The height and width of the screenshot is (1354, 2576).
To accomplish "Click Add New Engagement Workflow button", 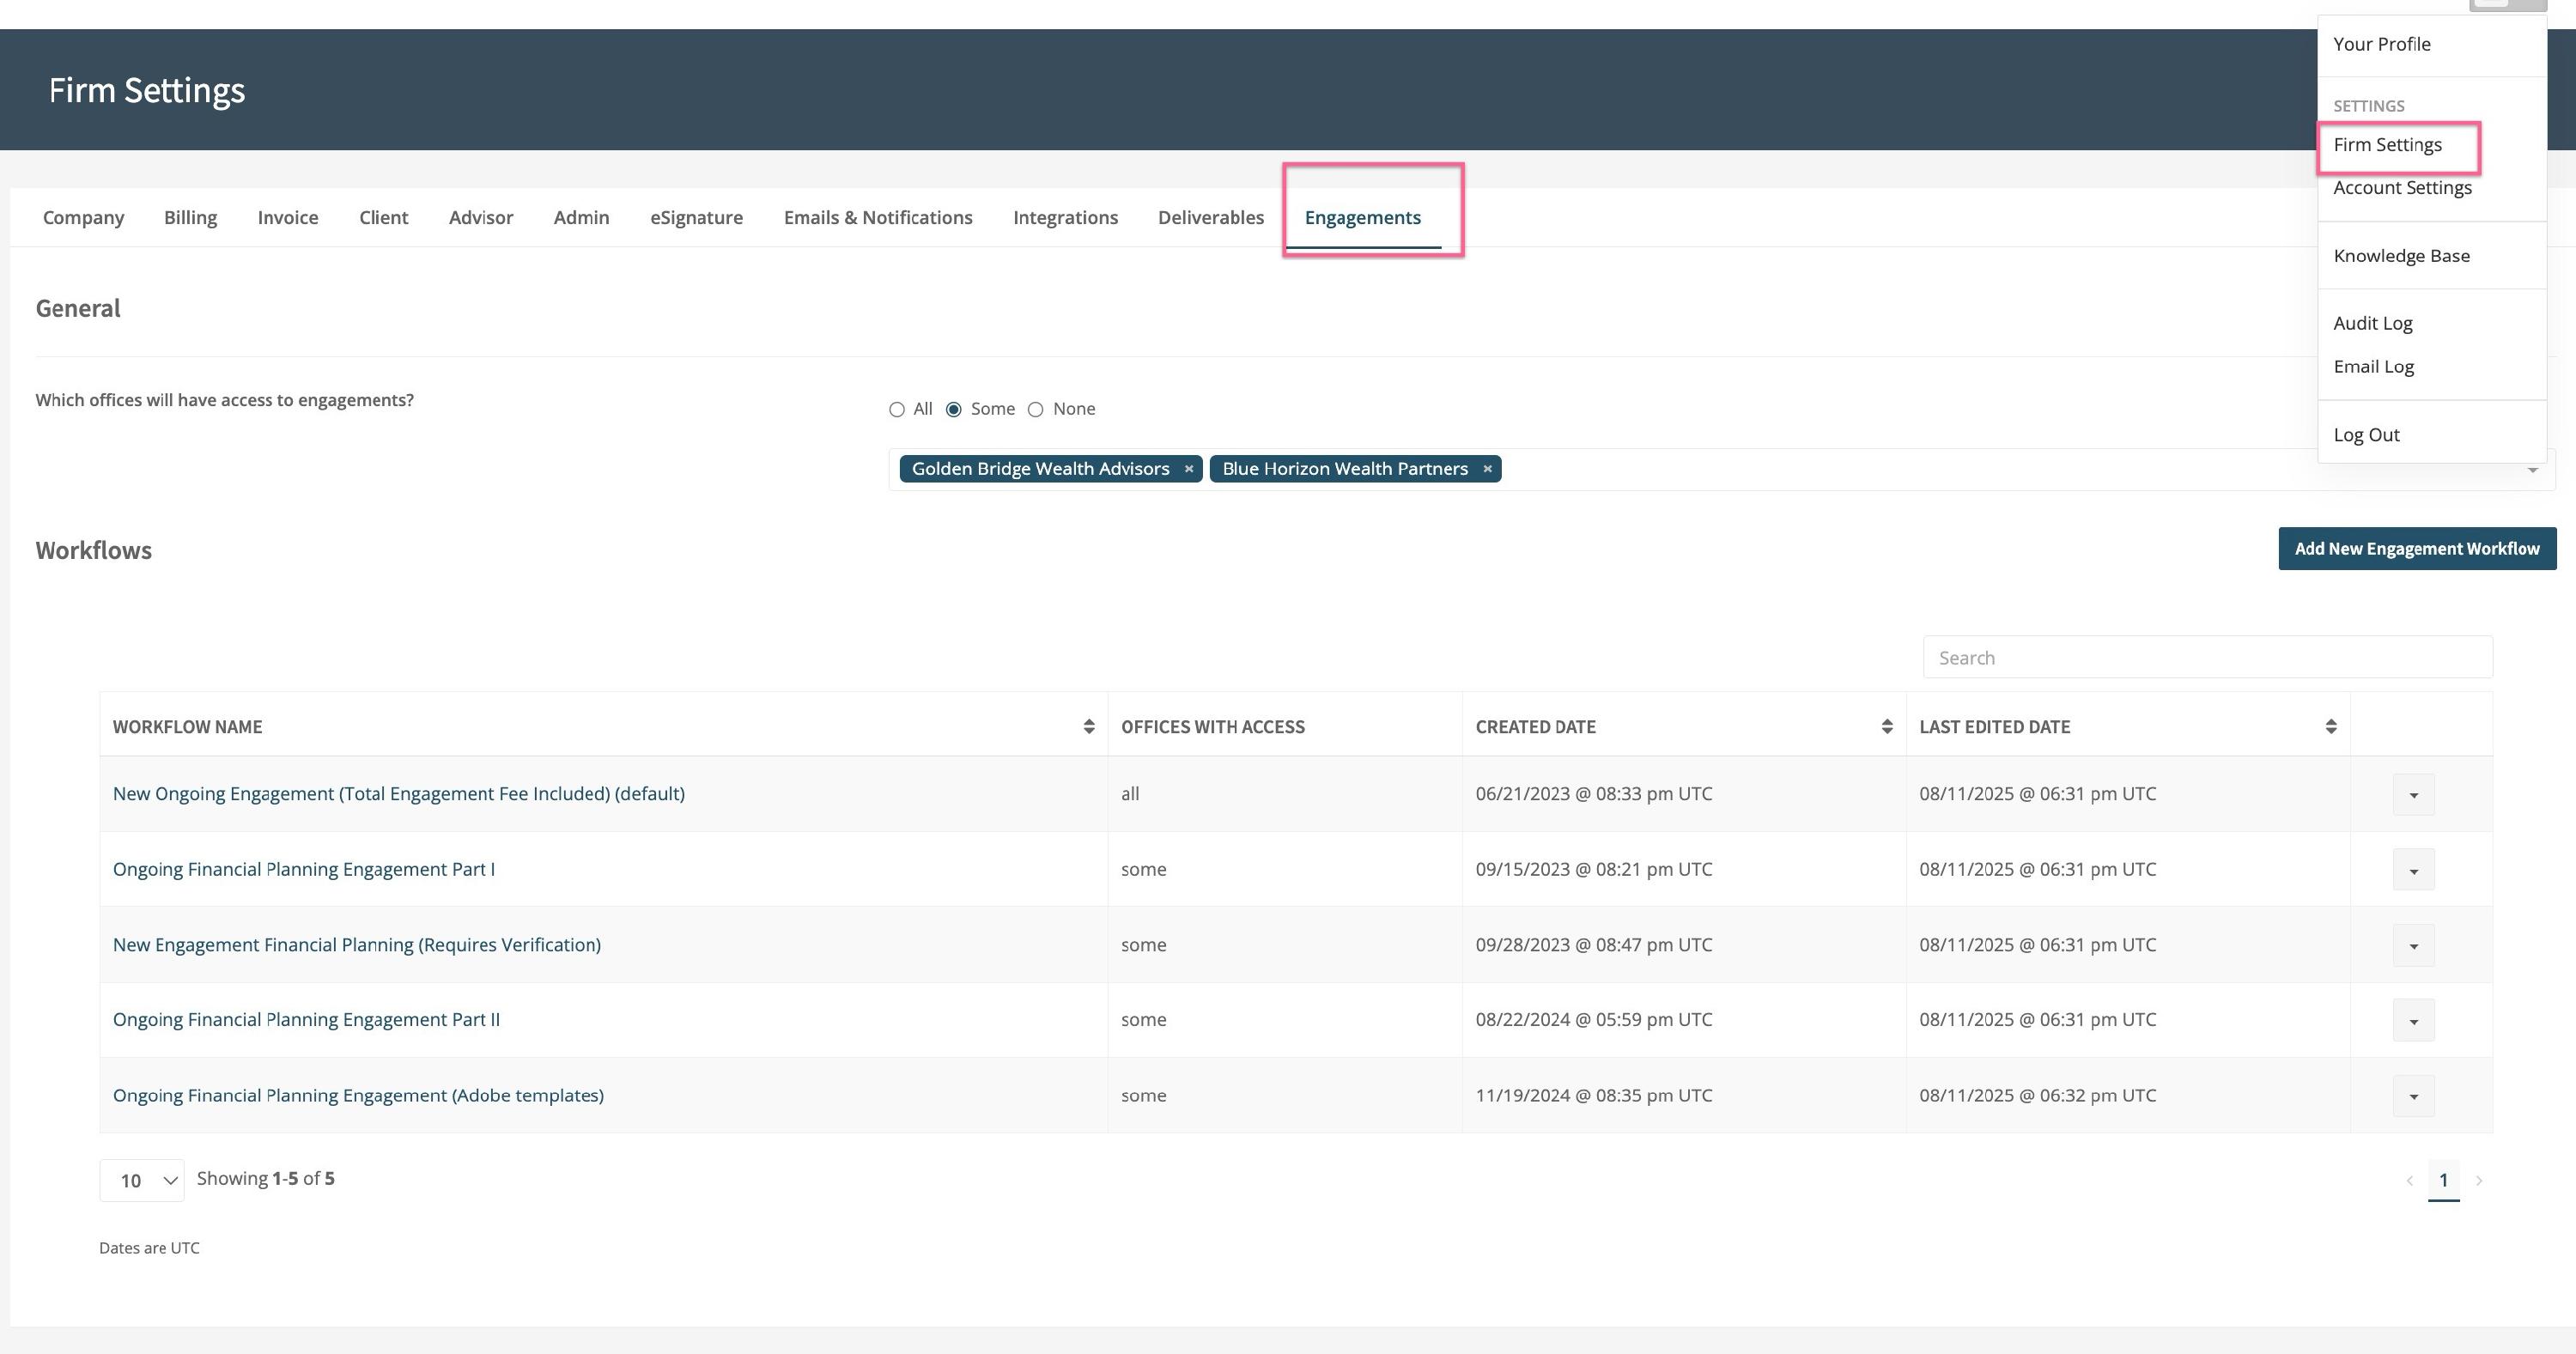I will pyautogui.click(x=2417, y=549).
